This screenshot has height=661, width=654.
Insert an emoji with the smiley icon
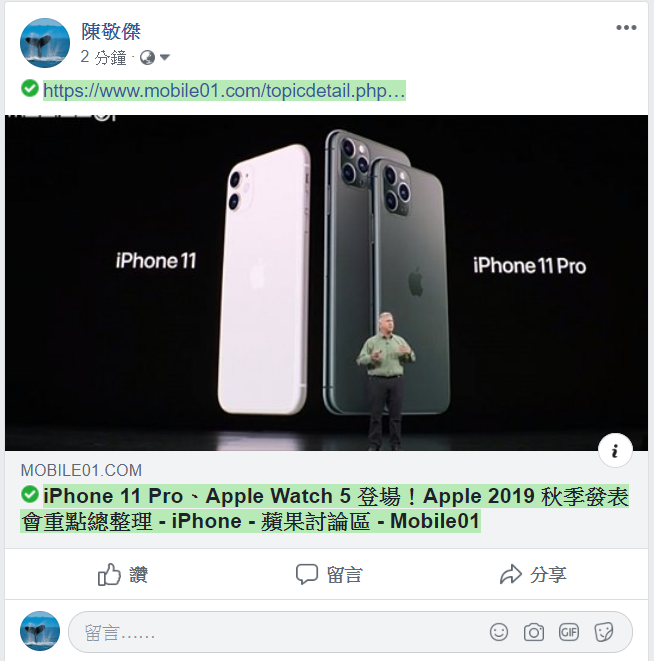pyautogui.click(x=499, y=632)
